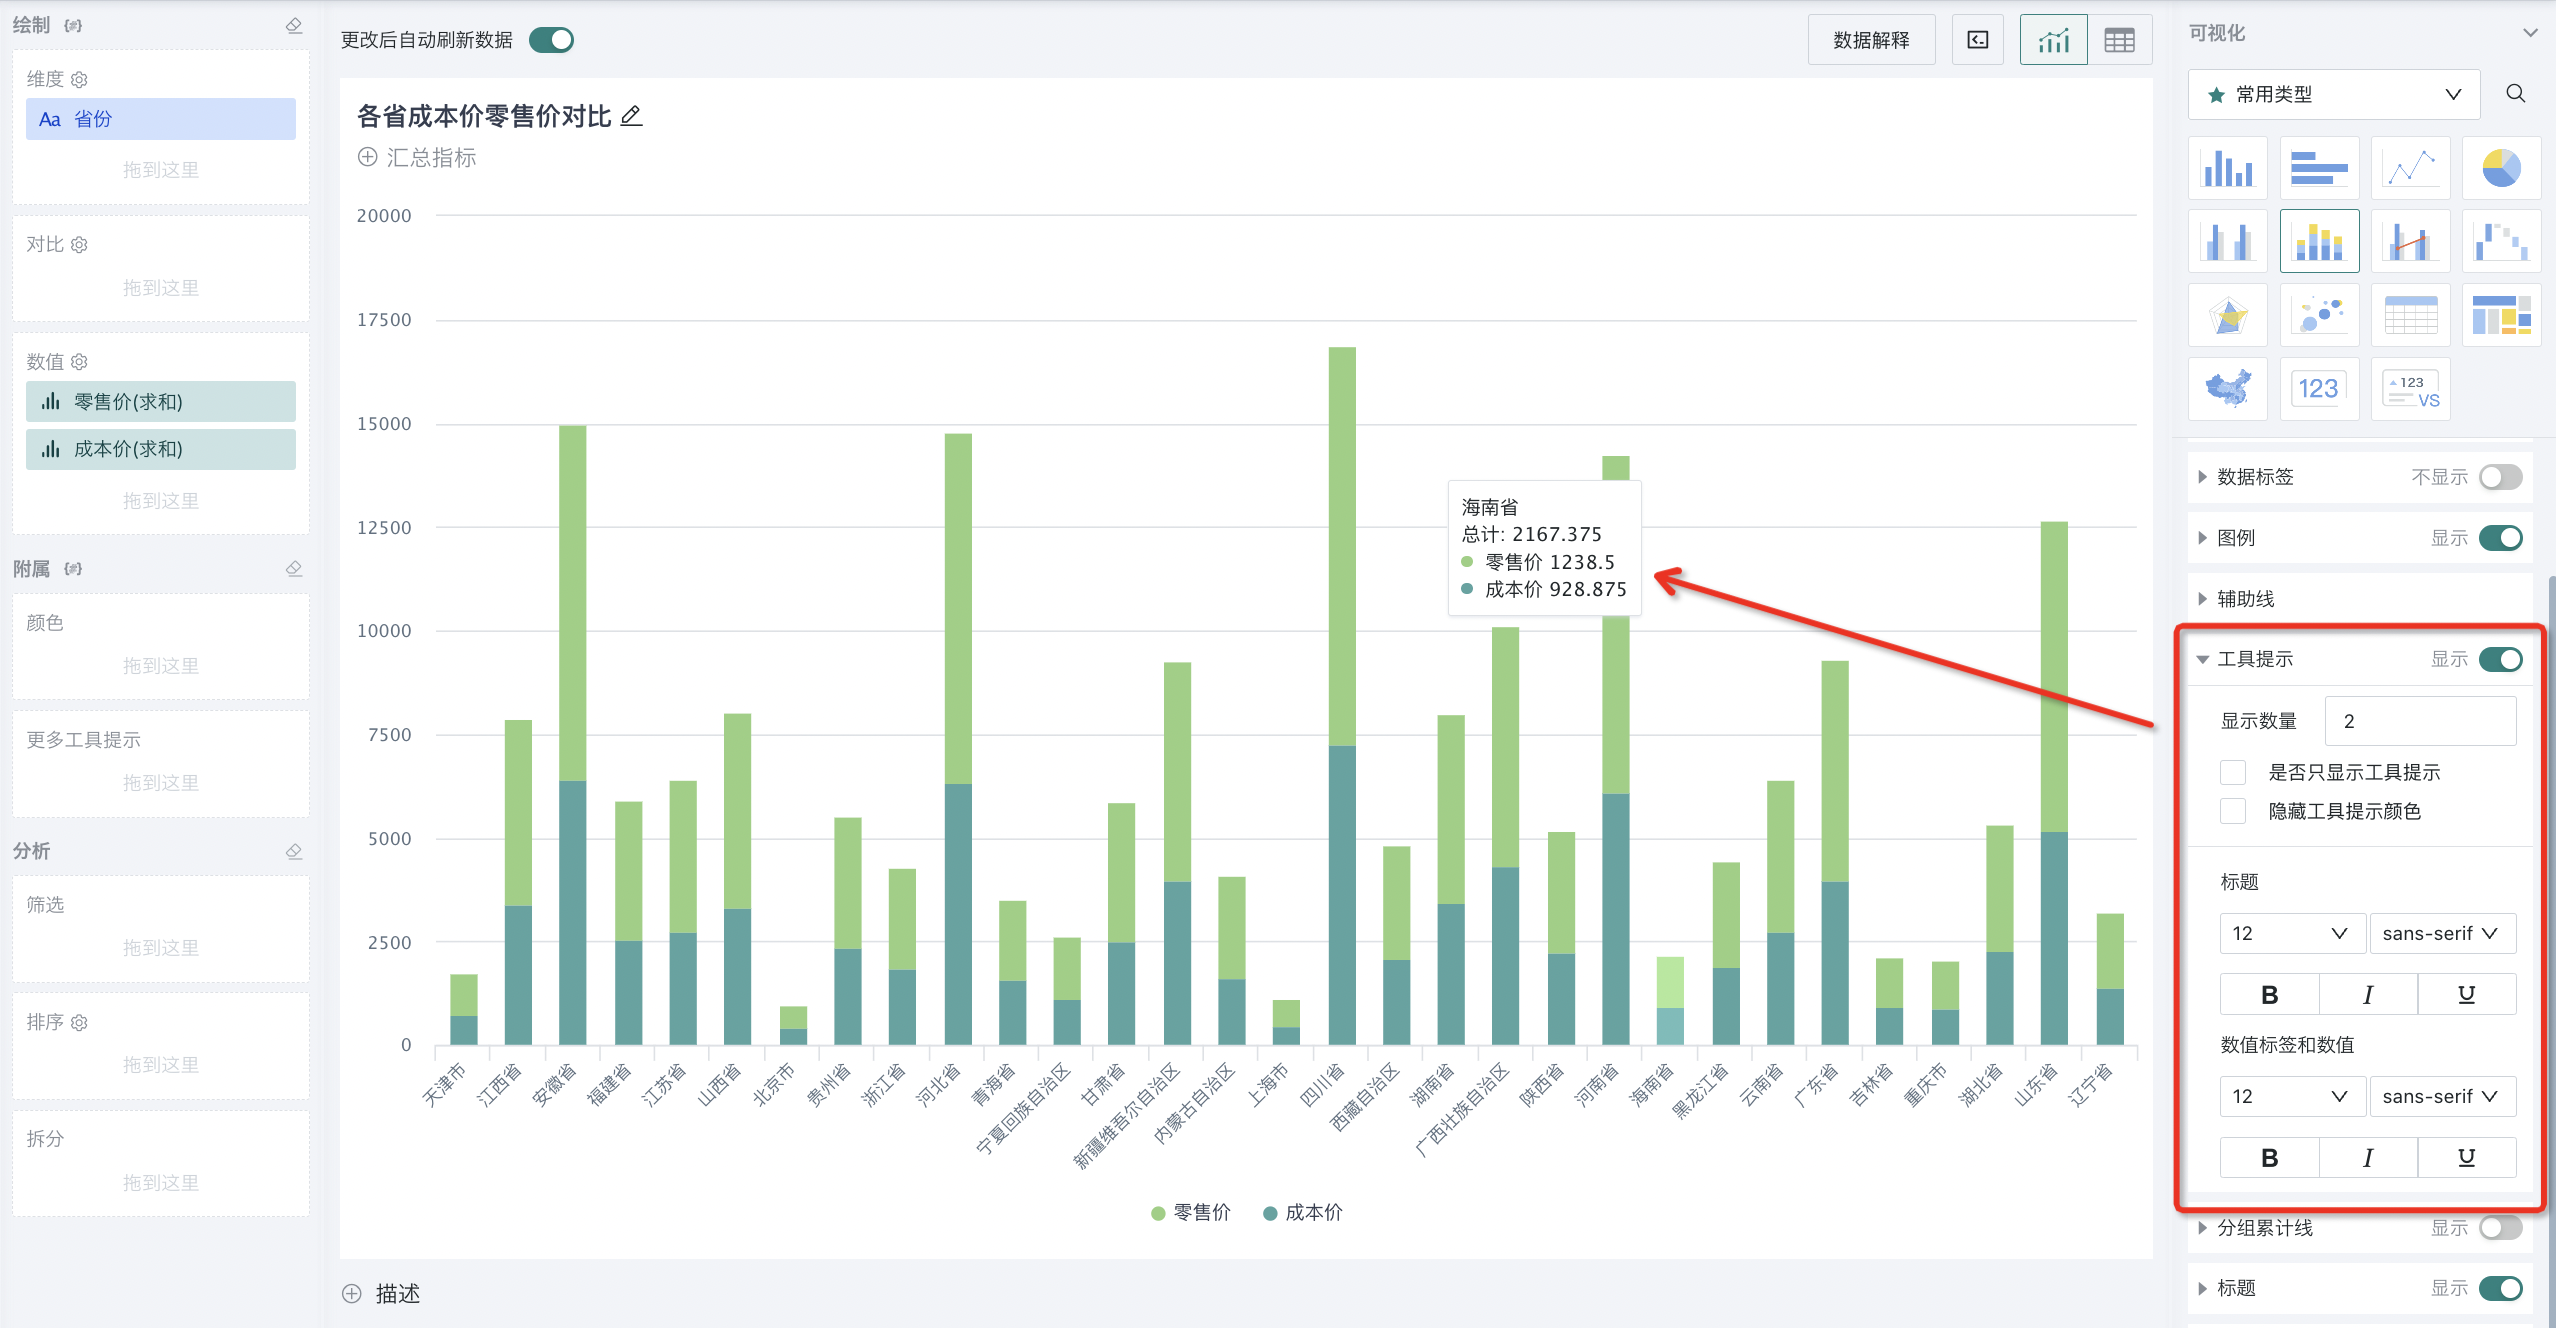This screenshot has width=2556, height=1328.
Task: Pick the scatter bubble chart icon
Action: click(2319, 315)
